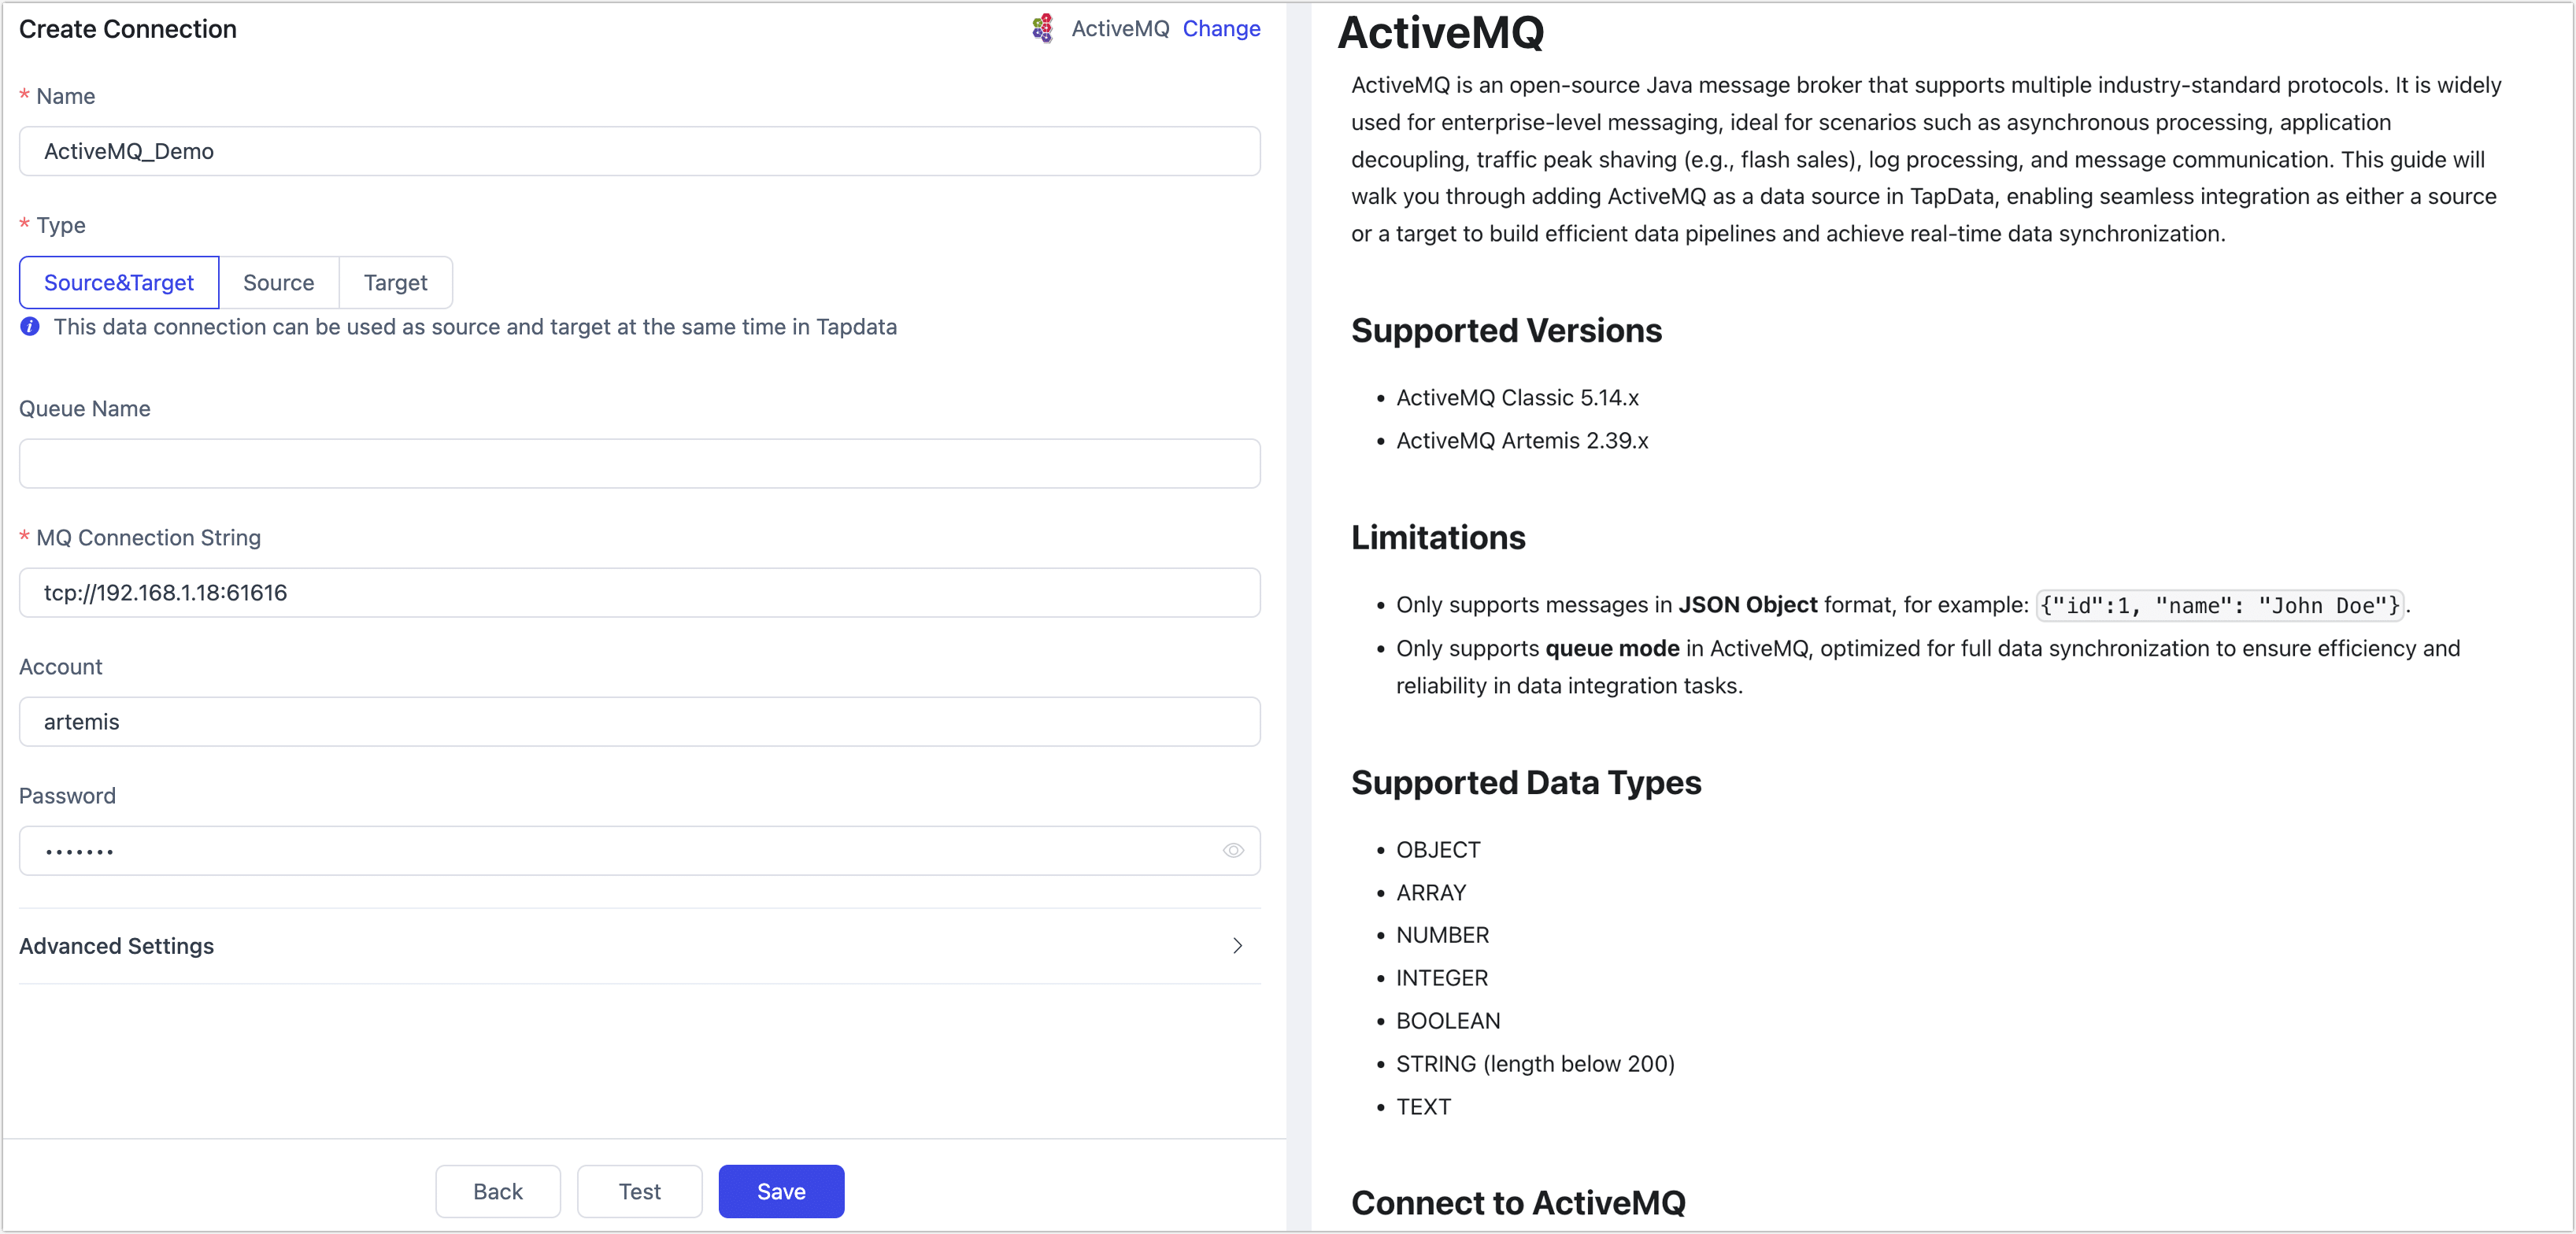Select the Source&Target connection type
This screenshot has height=1234, width=2576.
[x=118, y=282]
